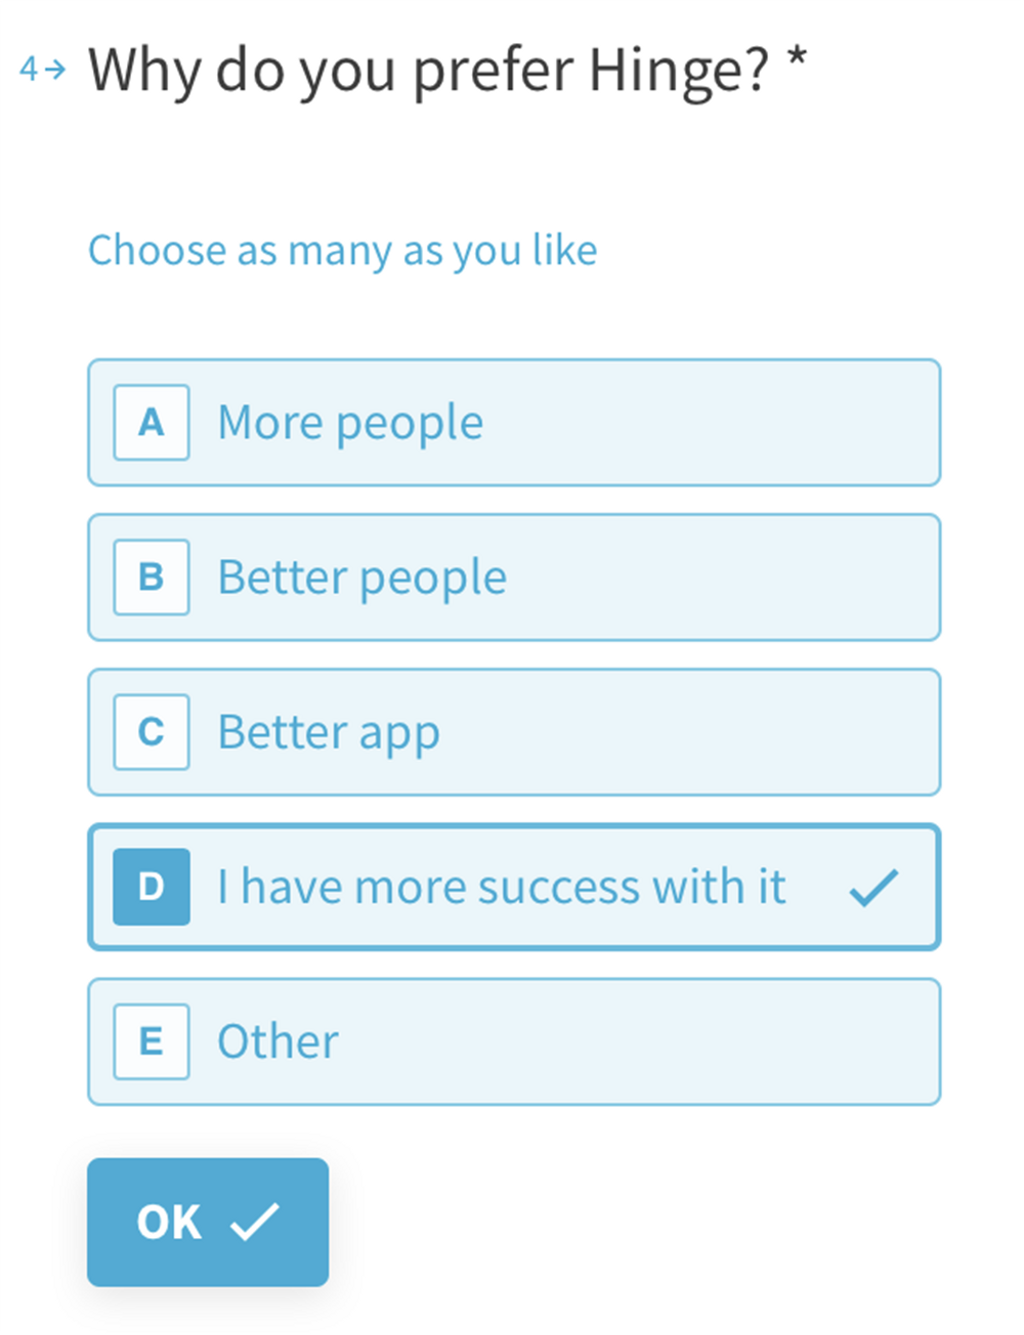Click the arrow icon beside question number

click(x=56, y=69)
